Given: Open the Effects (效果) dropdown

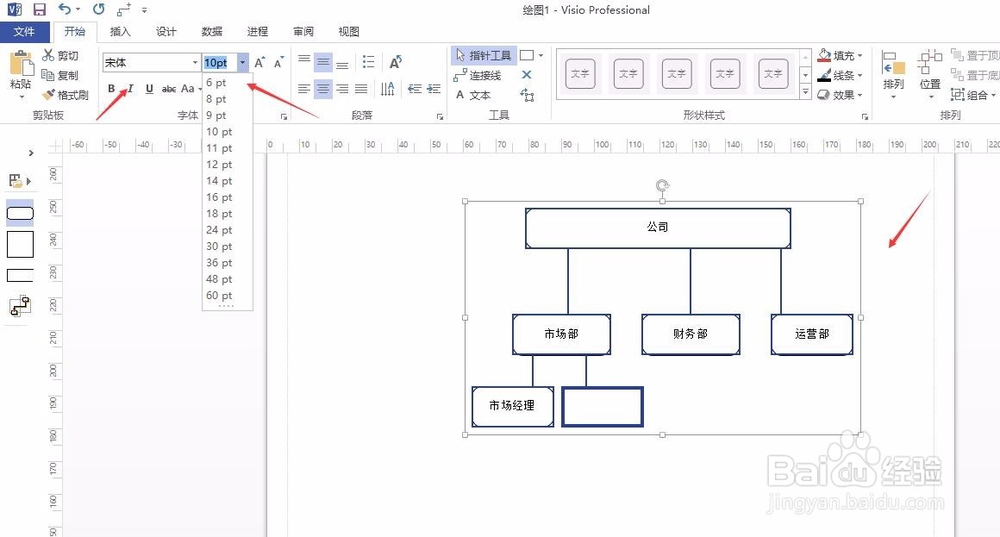Looking at the screenshot, I should point(840,95).
